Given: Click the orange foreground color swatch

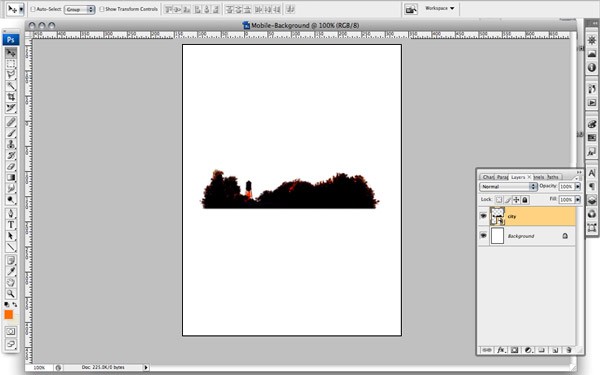Looking at the screenshot, I should [8, 315].
